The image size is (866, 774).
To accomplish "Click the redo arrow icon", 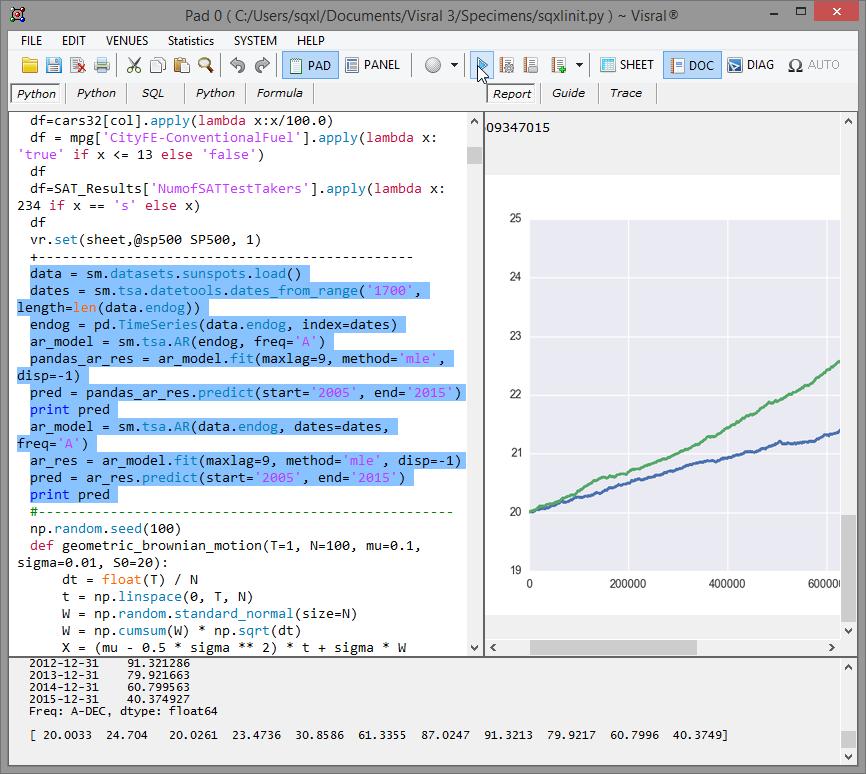I will [262, 65].
